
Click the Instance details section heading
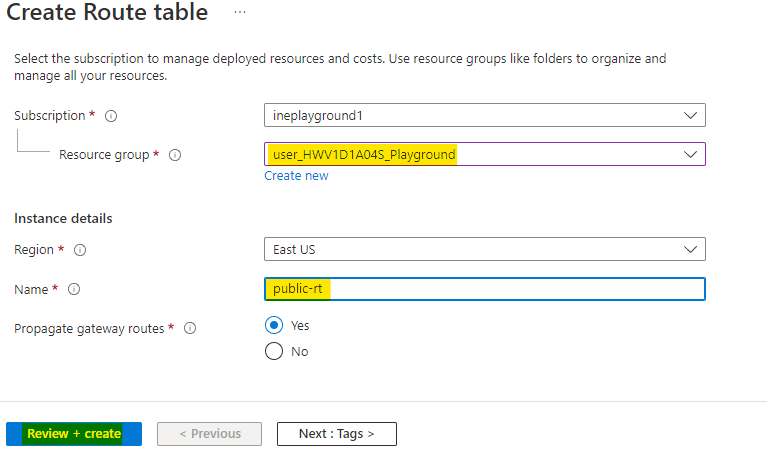click(63, 218)
